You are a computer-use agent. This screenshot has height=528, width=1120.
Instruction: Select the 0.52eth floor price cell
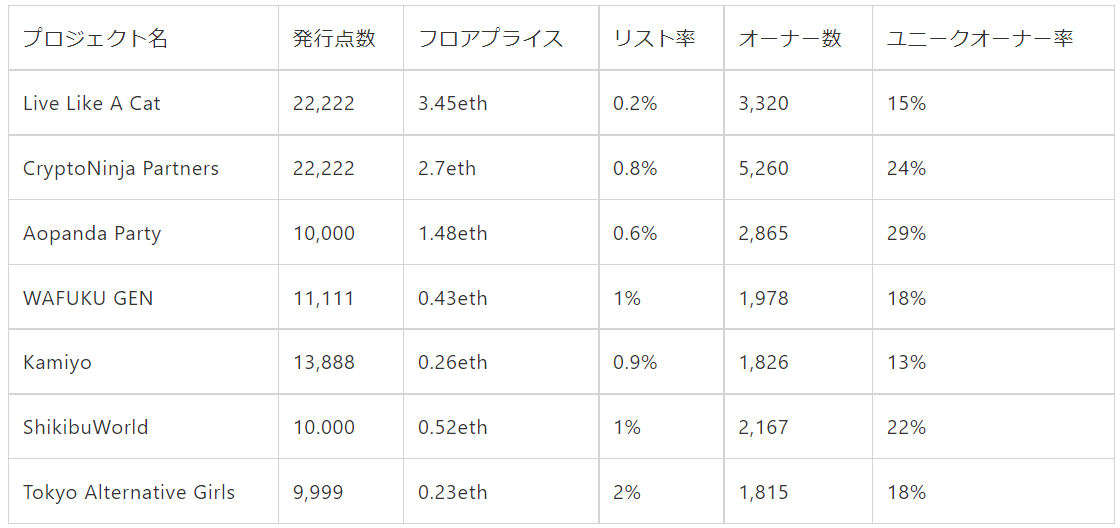(453, 427)
